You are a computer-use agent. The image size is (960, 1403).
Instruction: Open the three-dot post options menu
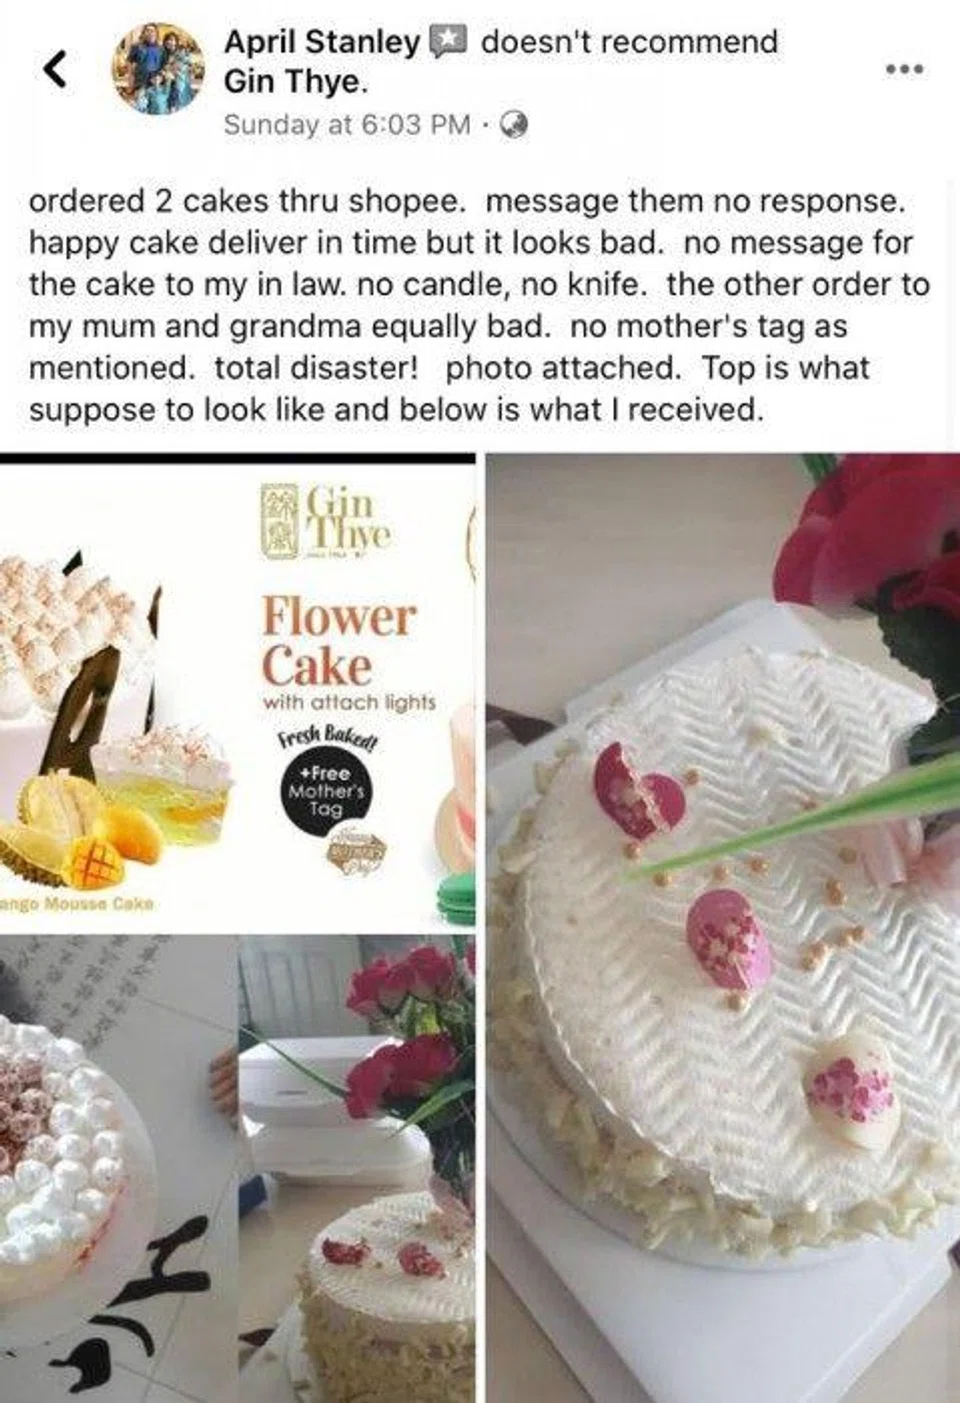click(906, 69)
